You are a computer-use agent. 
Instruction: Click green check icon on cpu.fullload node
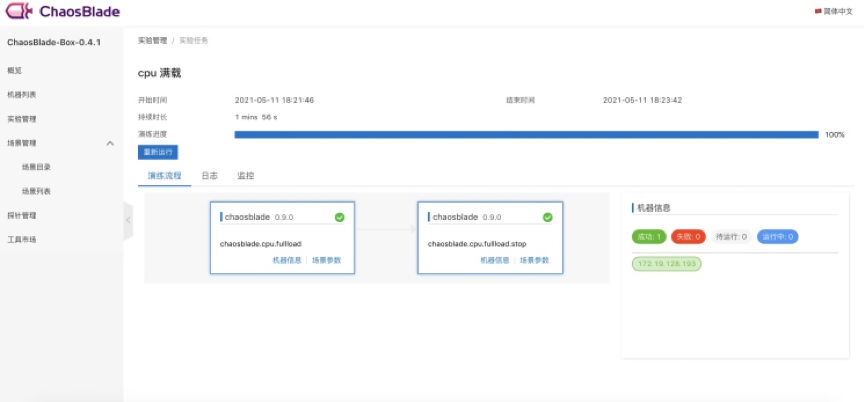pos(339,217)
